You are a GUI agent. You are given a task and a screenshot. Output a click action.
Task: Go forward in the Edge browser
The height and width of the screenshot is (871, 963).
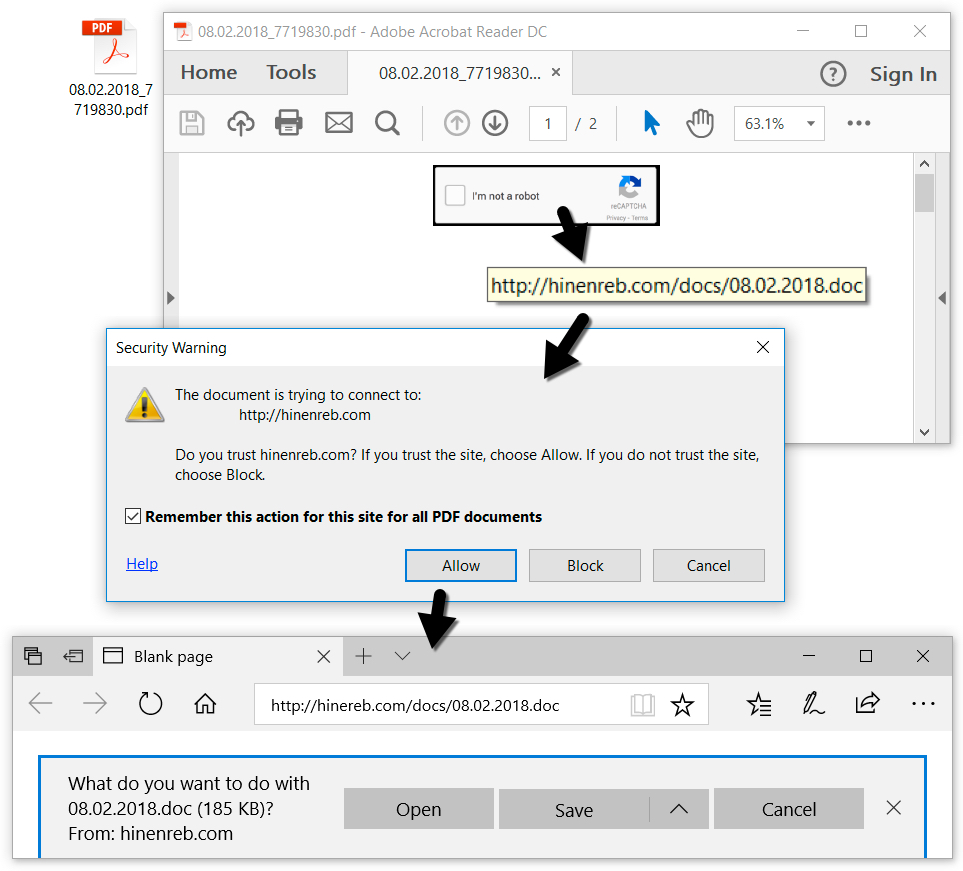(95, 704)
